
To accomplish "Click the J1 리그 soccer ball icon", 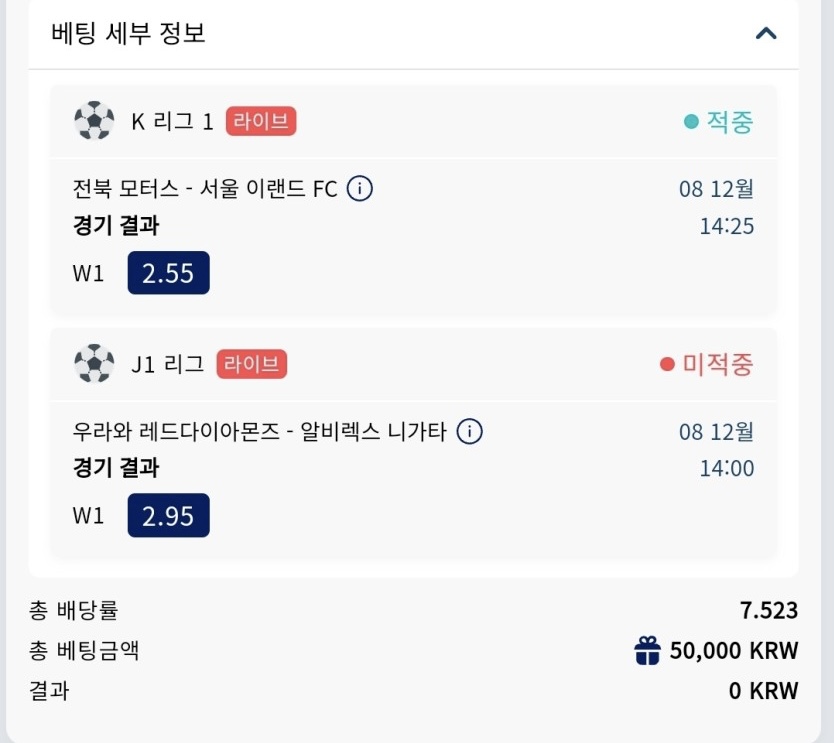I will tap(94, 364).
